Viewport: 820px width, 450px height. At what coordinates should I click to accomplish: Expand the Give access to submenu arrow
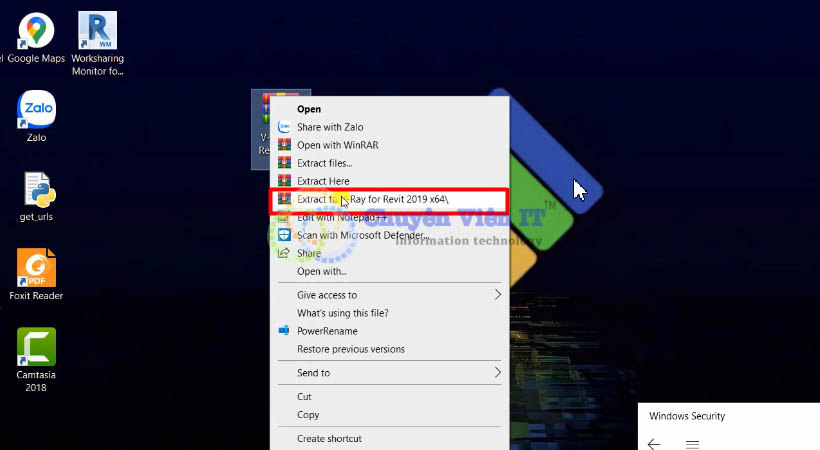pos(498,295)
